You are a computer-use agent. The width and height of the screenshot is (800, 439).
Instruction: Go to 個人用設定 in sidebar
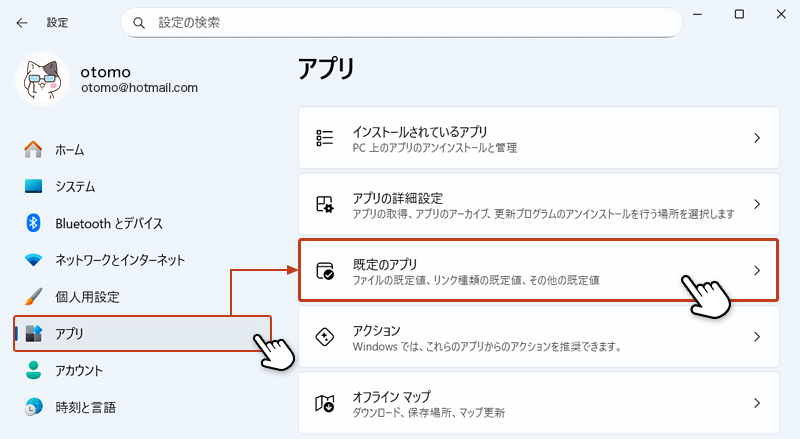[142, 297]
